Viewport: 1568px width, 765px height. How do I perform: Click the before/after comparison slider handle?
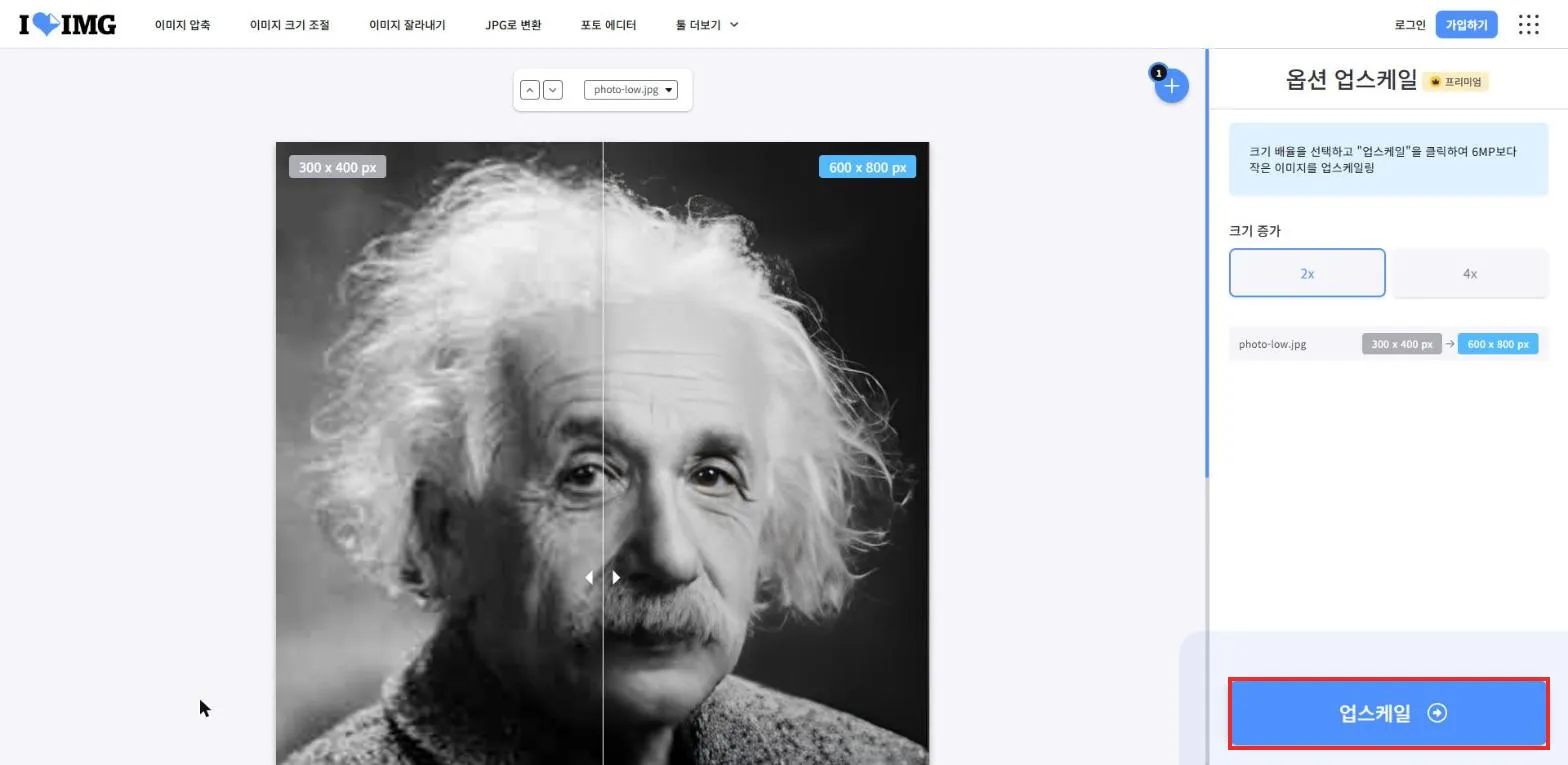point(602,577)
